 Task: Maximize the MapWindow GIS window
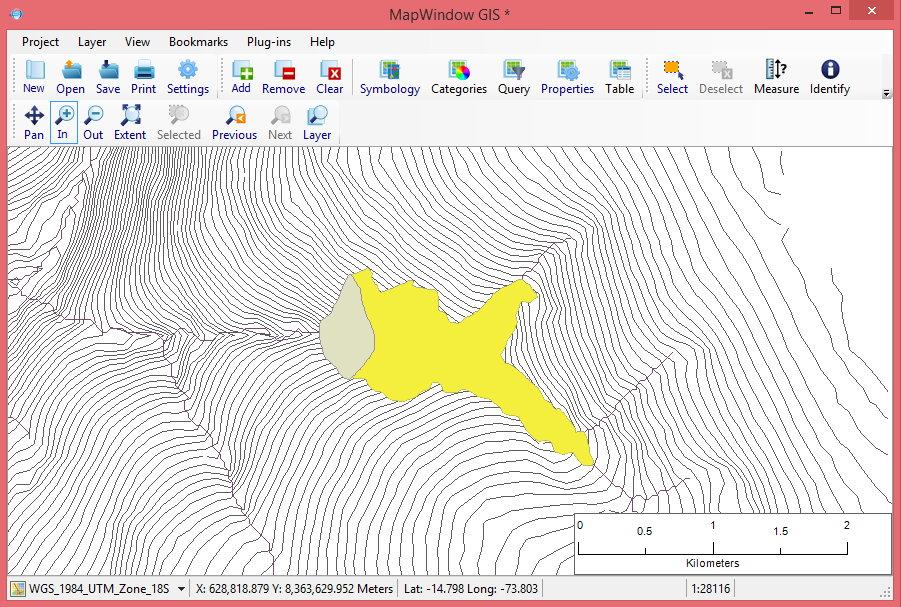[836, 10]
